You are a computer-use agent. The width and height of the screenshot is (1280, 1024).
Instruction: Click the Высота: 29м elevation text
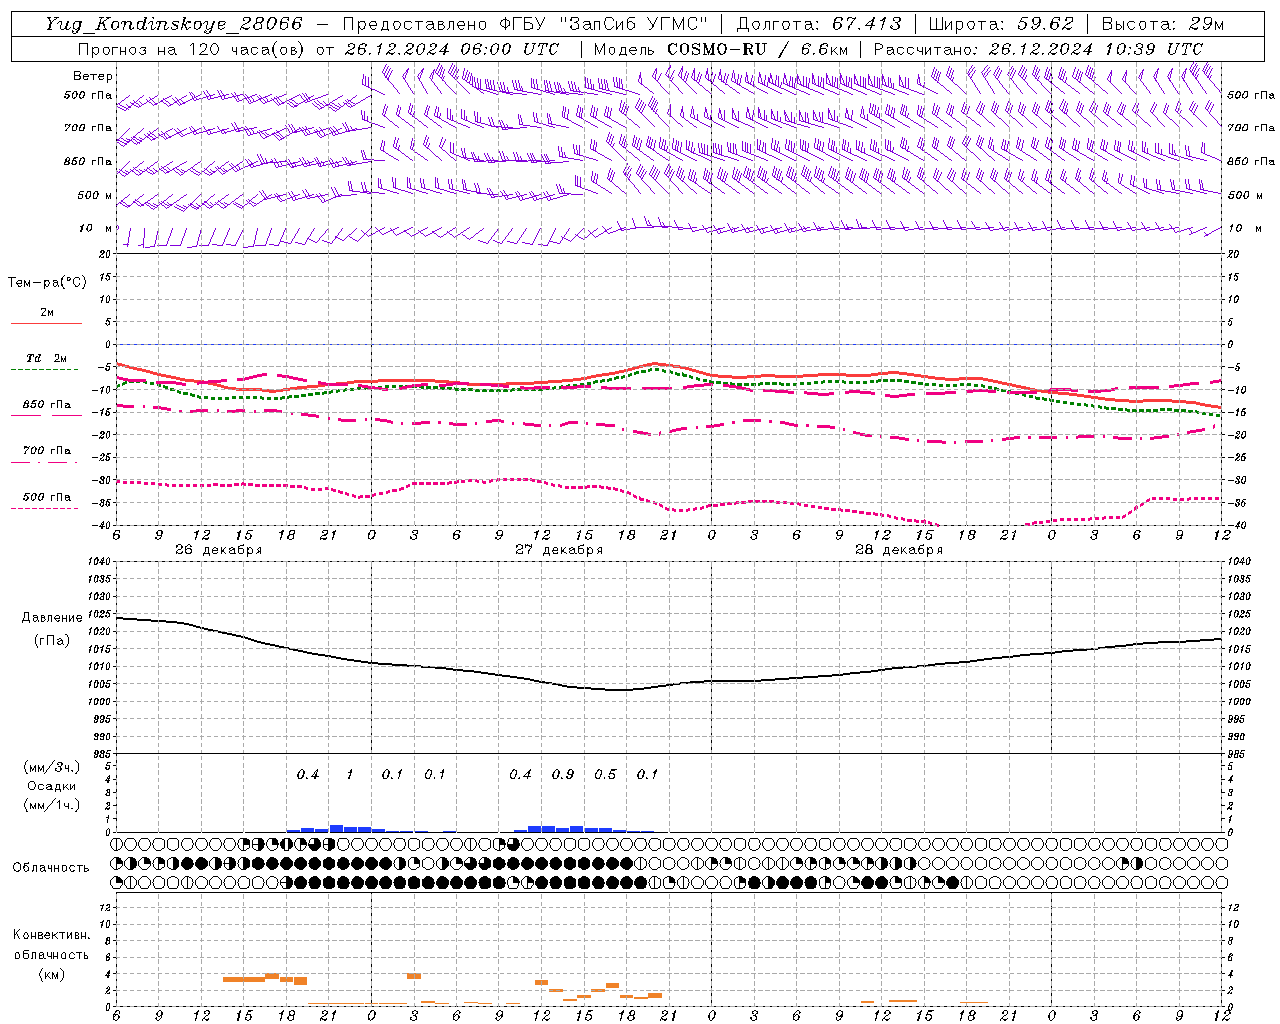pos(1164,24)
